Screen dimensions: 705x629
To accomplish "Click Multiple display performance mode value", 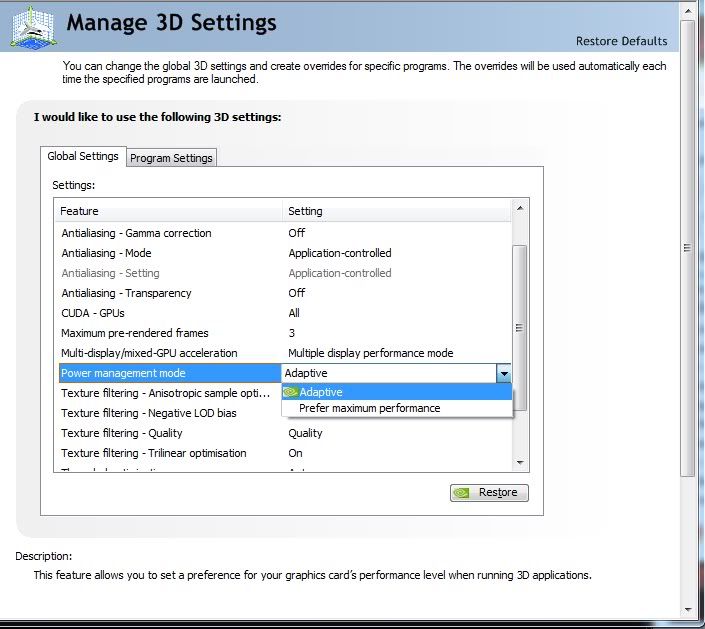I will [x=370, y=353].
